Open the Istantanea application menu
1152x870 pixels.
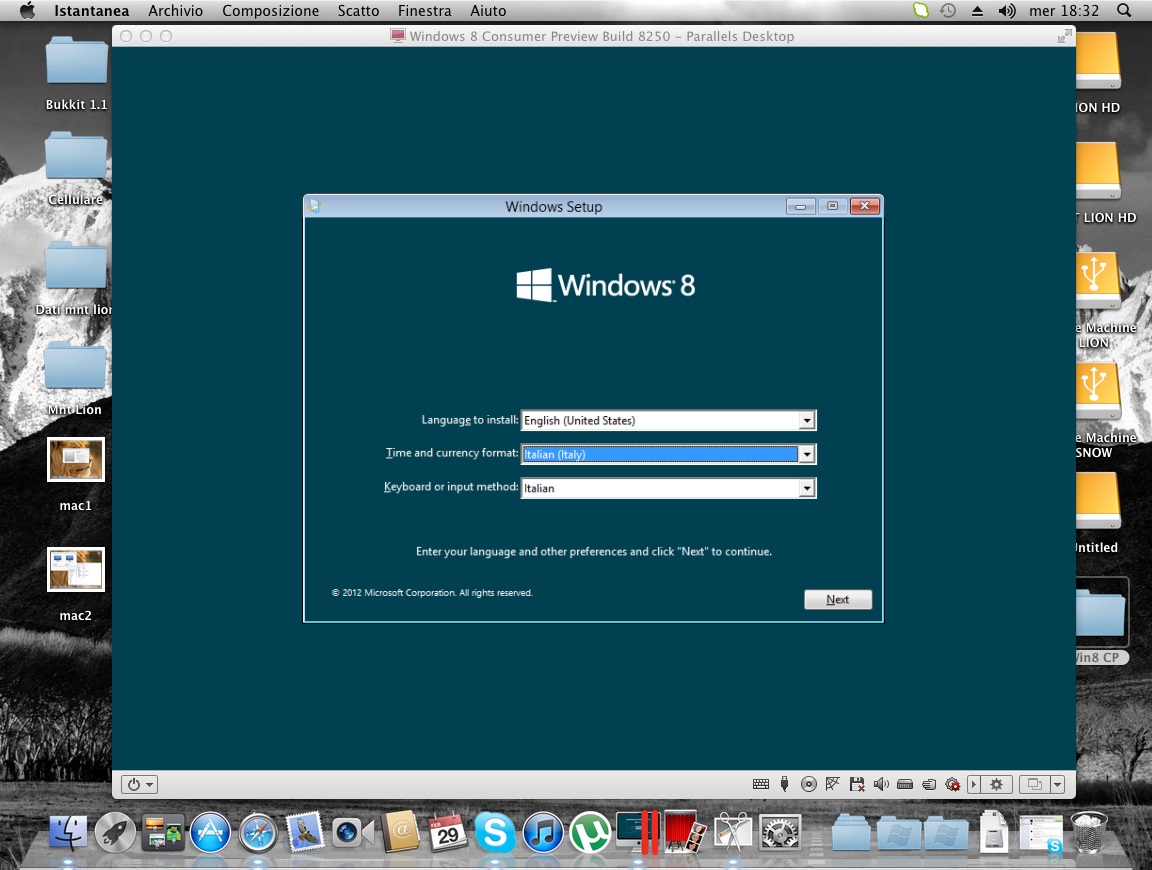click(x=91, y=10)
